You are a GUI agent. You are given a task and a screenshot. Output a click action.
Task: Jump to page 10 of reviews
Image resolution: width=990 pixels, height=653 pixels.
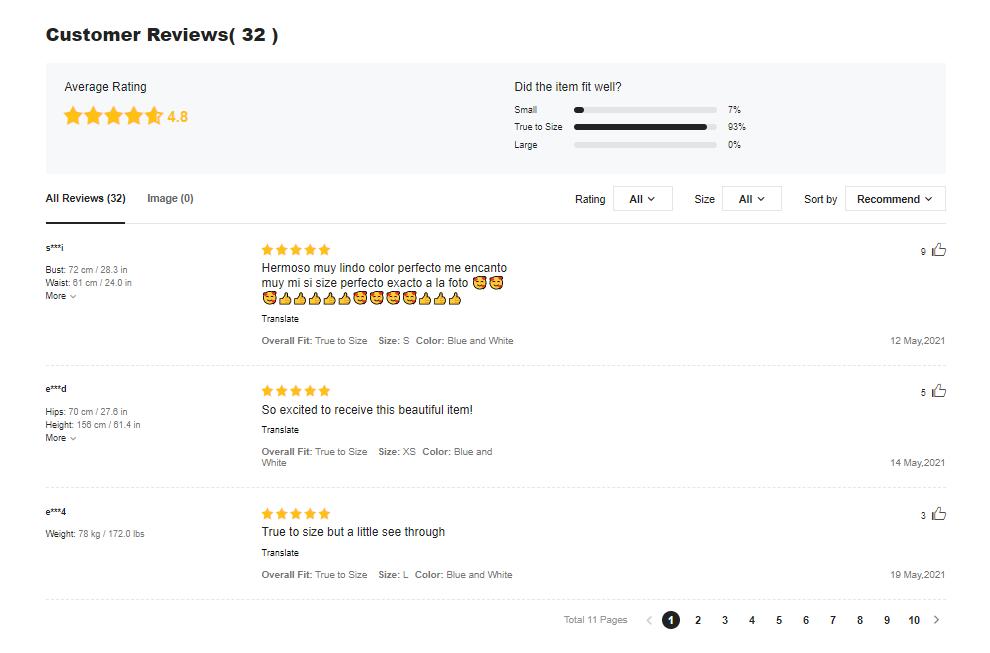tap(914, 620)
